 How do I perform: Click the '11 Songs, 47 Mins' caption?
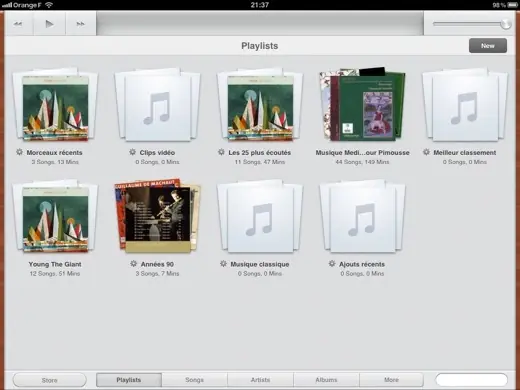pos(260,162)
